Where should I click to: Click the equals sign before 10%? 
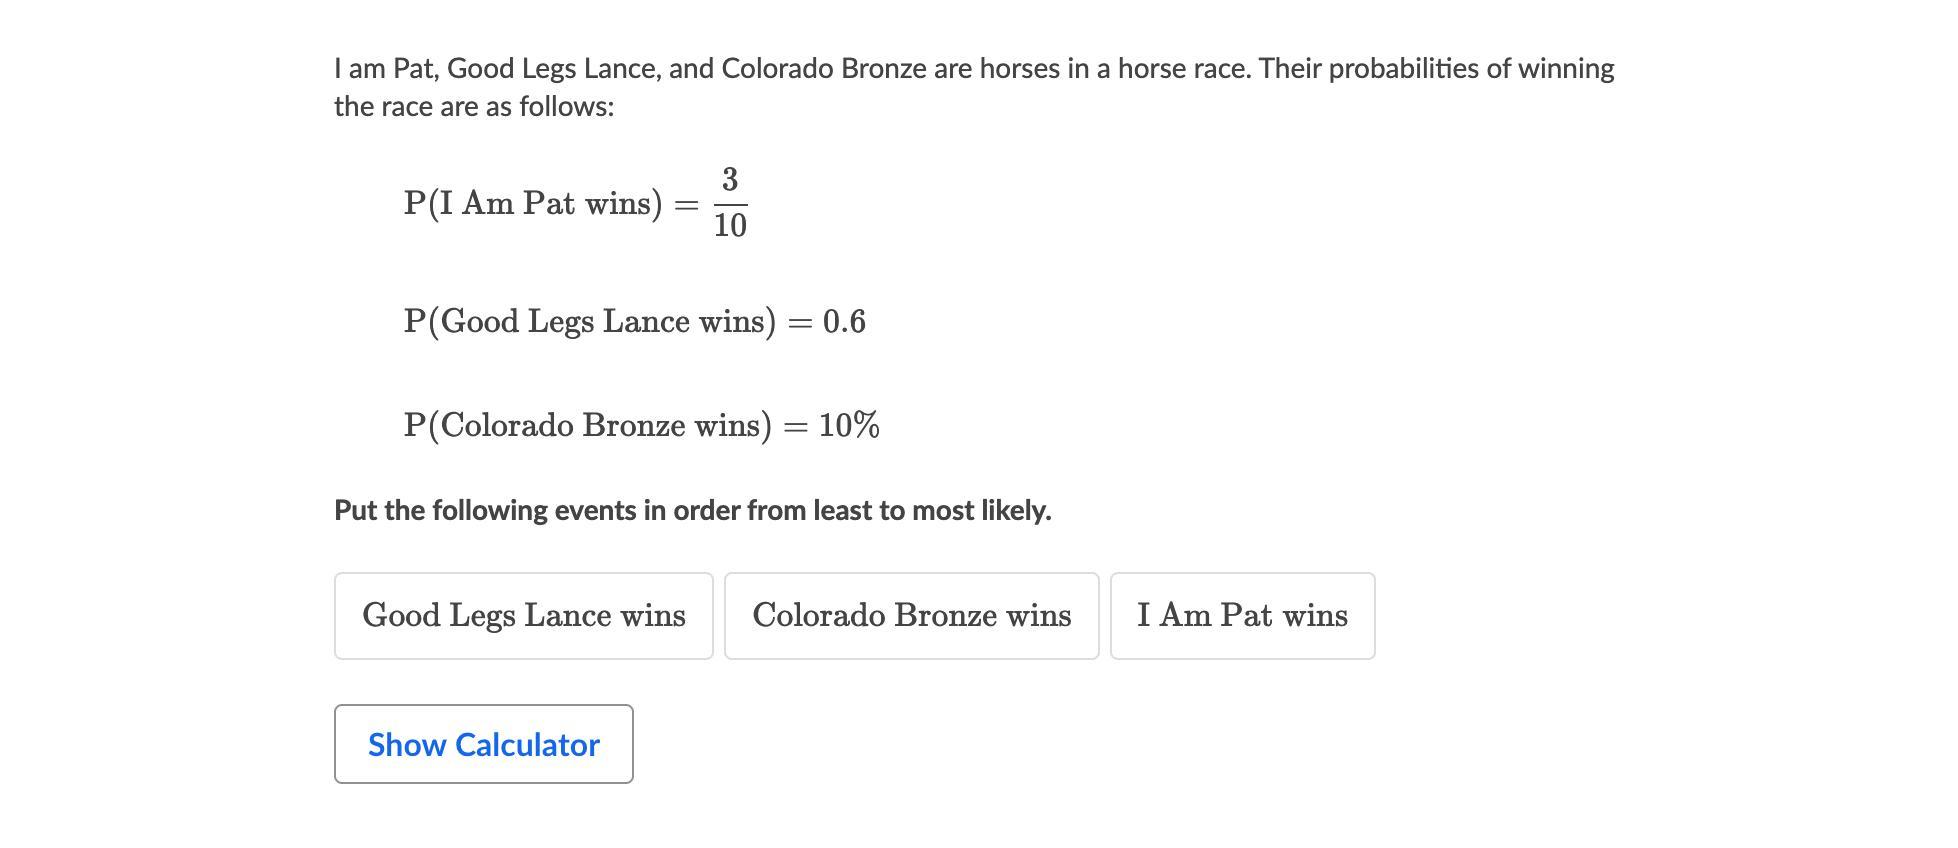[x=795, y=427]
